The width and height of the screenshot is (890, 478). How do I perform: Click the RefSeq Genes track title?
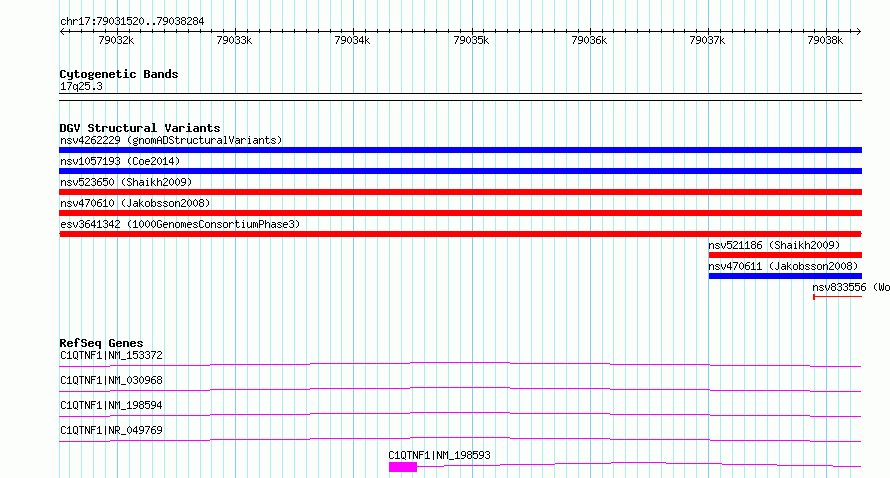click(101, 343)
